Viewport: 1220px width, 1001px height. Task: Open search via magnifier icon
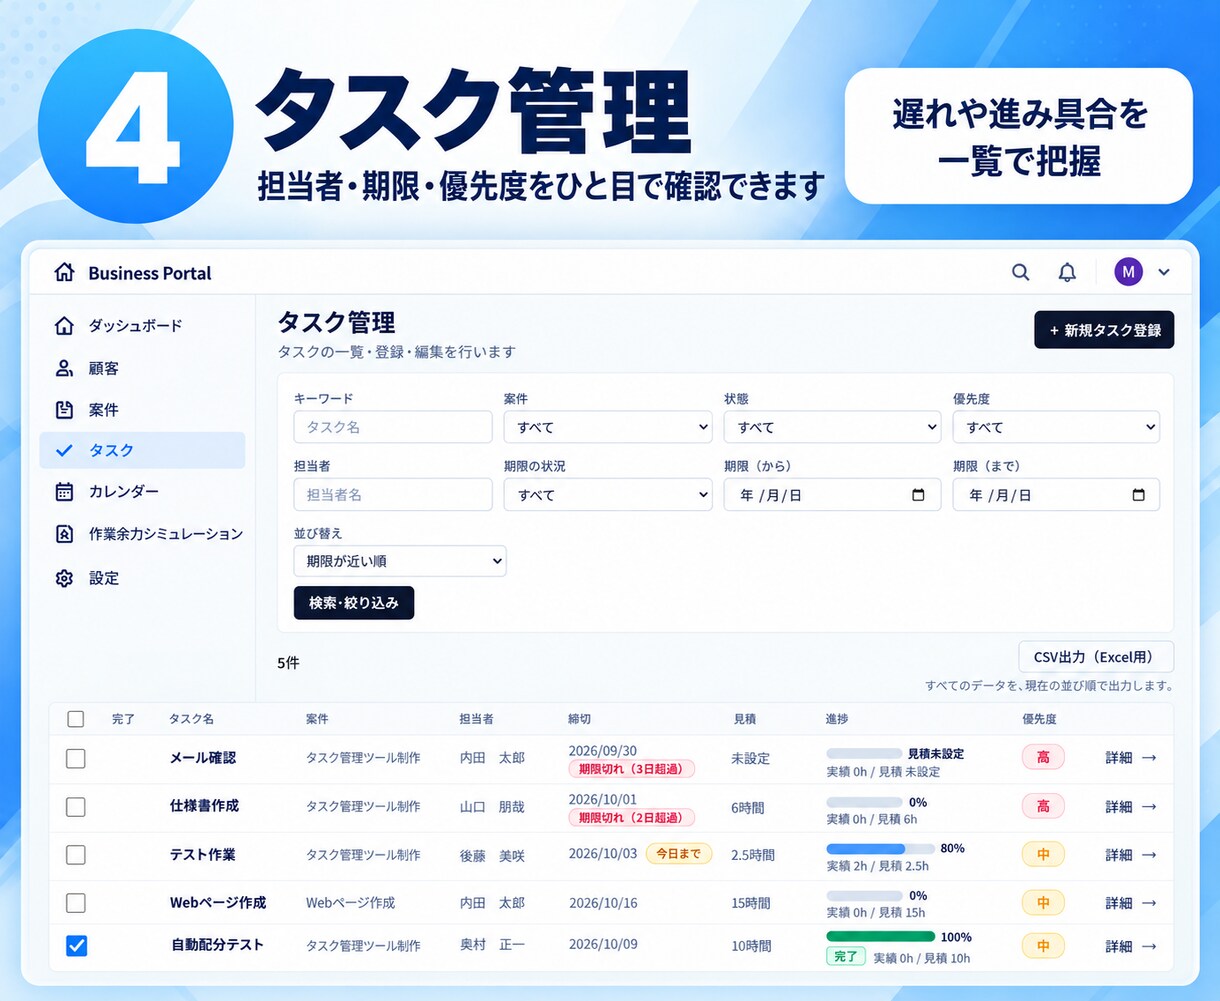click(x=1020, y=272)
